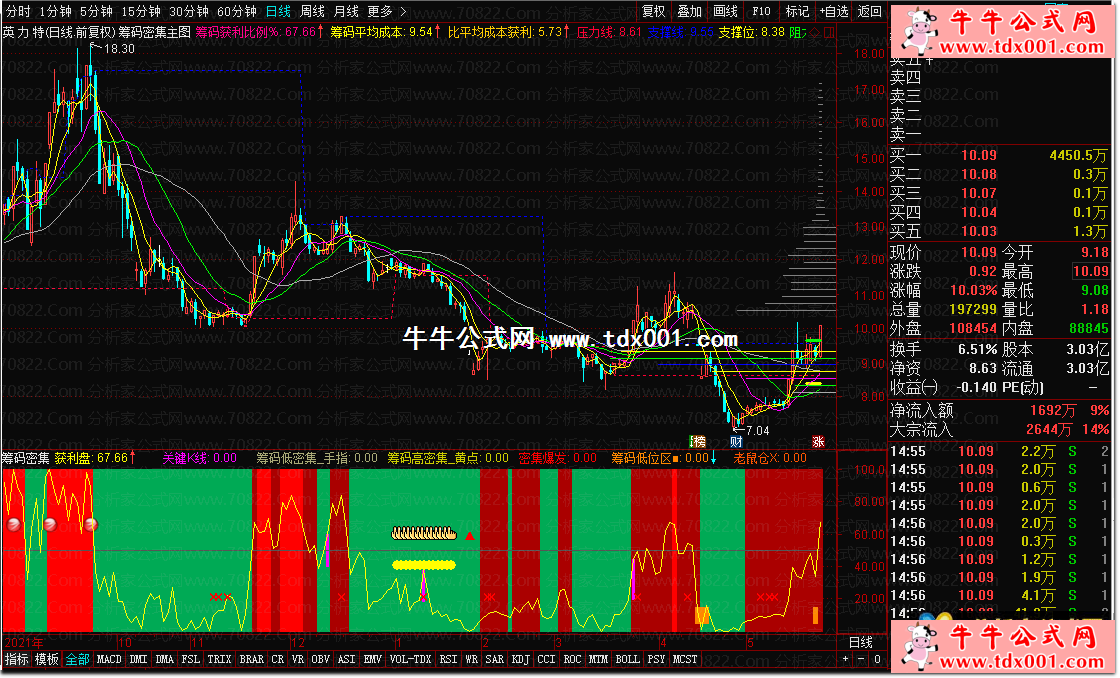
Task: Click the minus zoom-out button at bottom
Action: point(860,660)
